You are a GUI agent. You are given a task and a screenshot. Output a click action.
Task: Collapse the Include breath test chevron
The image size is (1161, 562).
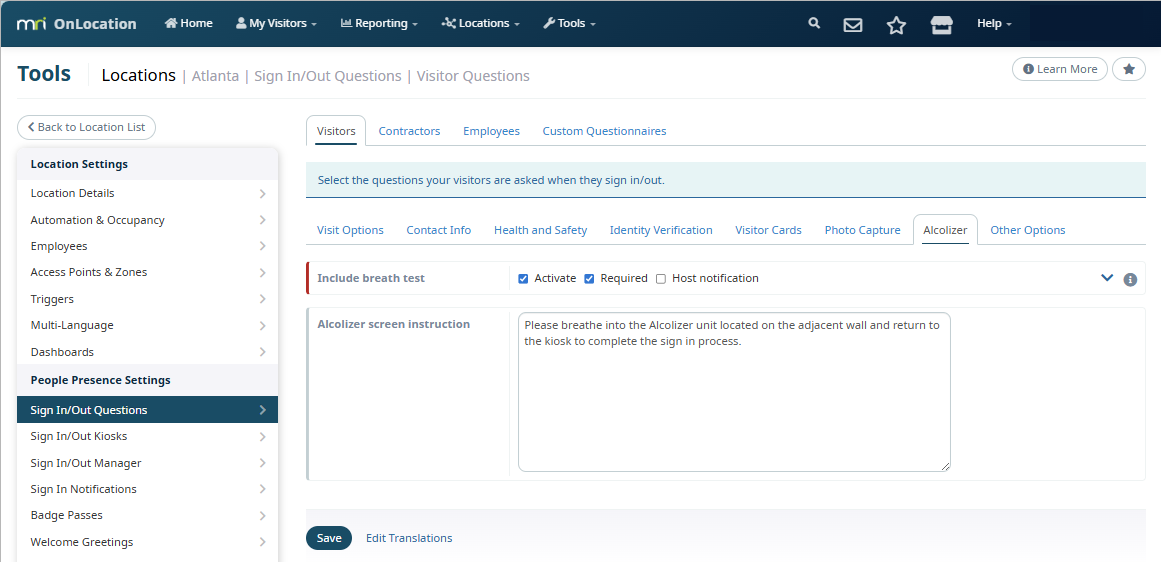click(x=1107, y=278)
